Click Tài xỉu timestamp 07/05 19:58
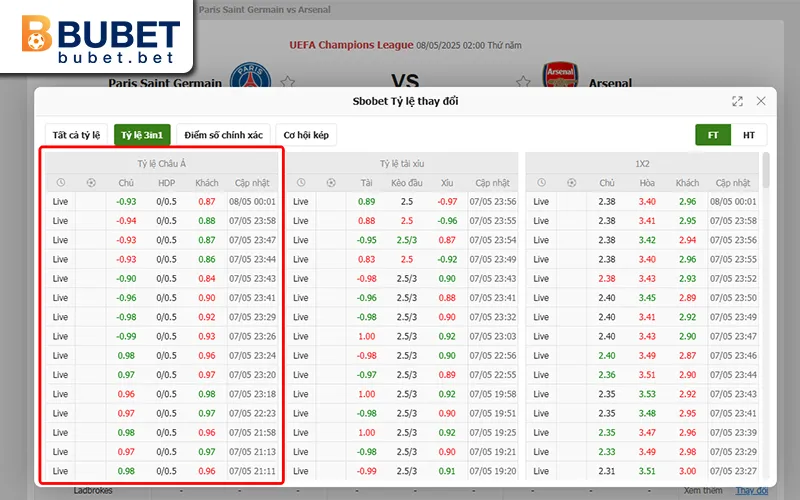The height and width of the screenshot is (500, 800). point(493,394)
